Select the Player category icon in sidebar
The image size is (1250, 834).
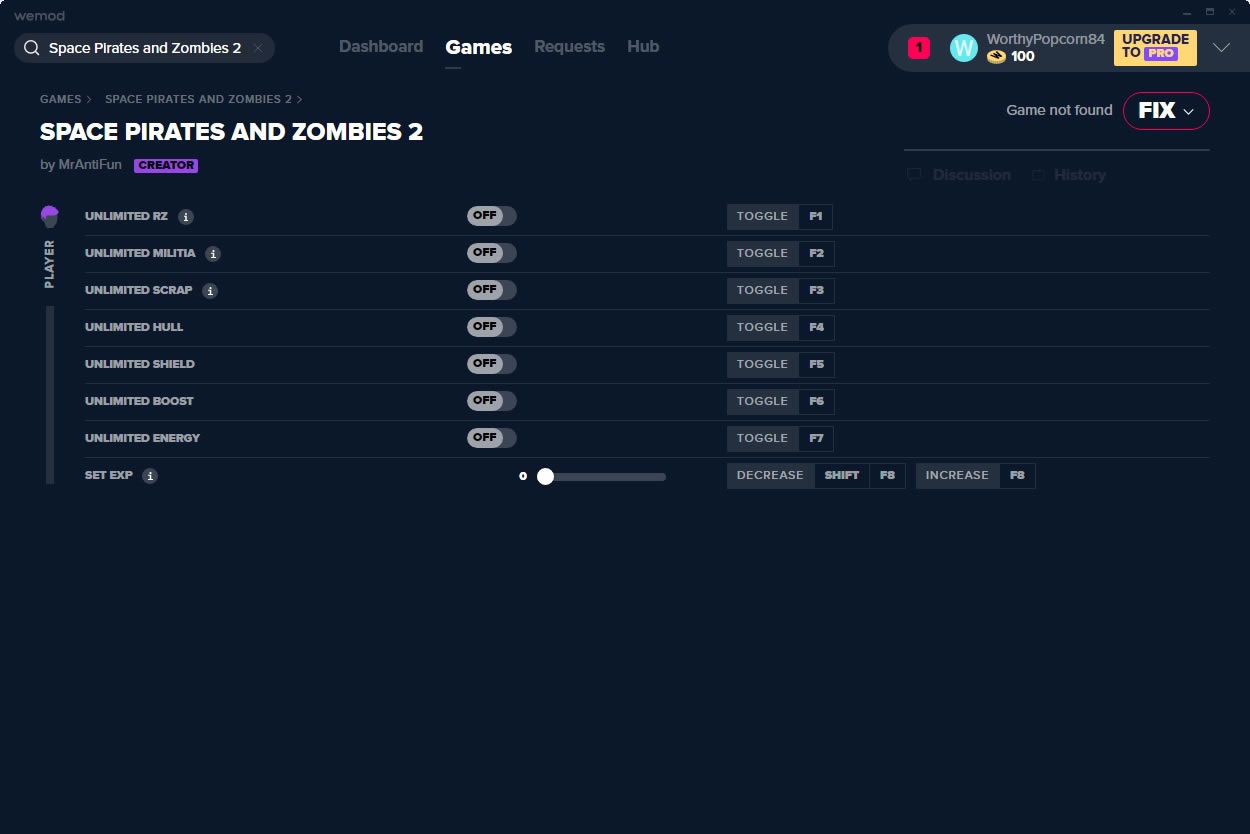click(50, 216)
